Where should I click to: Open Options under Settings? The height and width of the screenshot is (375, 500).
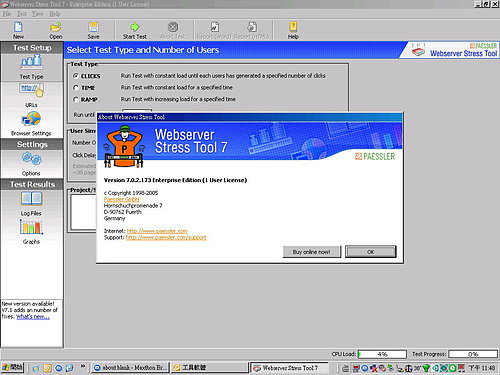click(x=31, y=164)
